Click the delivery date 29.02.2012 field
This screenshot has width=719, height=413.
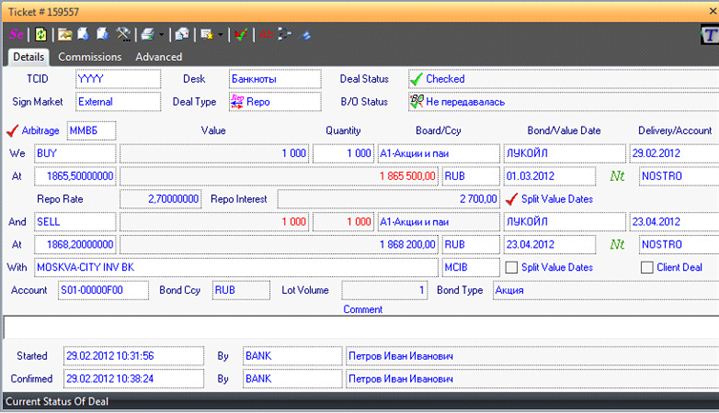click(674, 153)
